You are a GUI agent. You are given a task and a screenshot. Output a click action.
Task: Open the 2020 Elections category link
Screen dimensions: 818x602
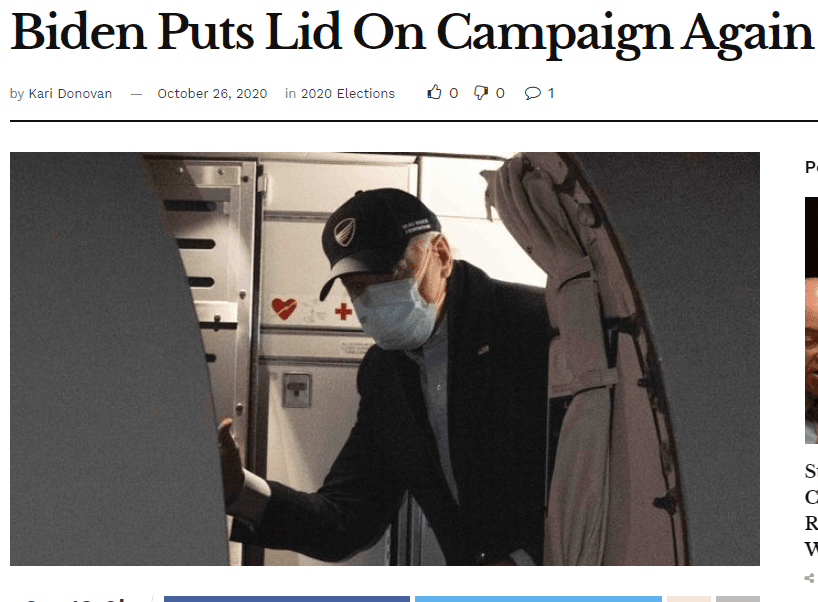tap(347, 93)
